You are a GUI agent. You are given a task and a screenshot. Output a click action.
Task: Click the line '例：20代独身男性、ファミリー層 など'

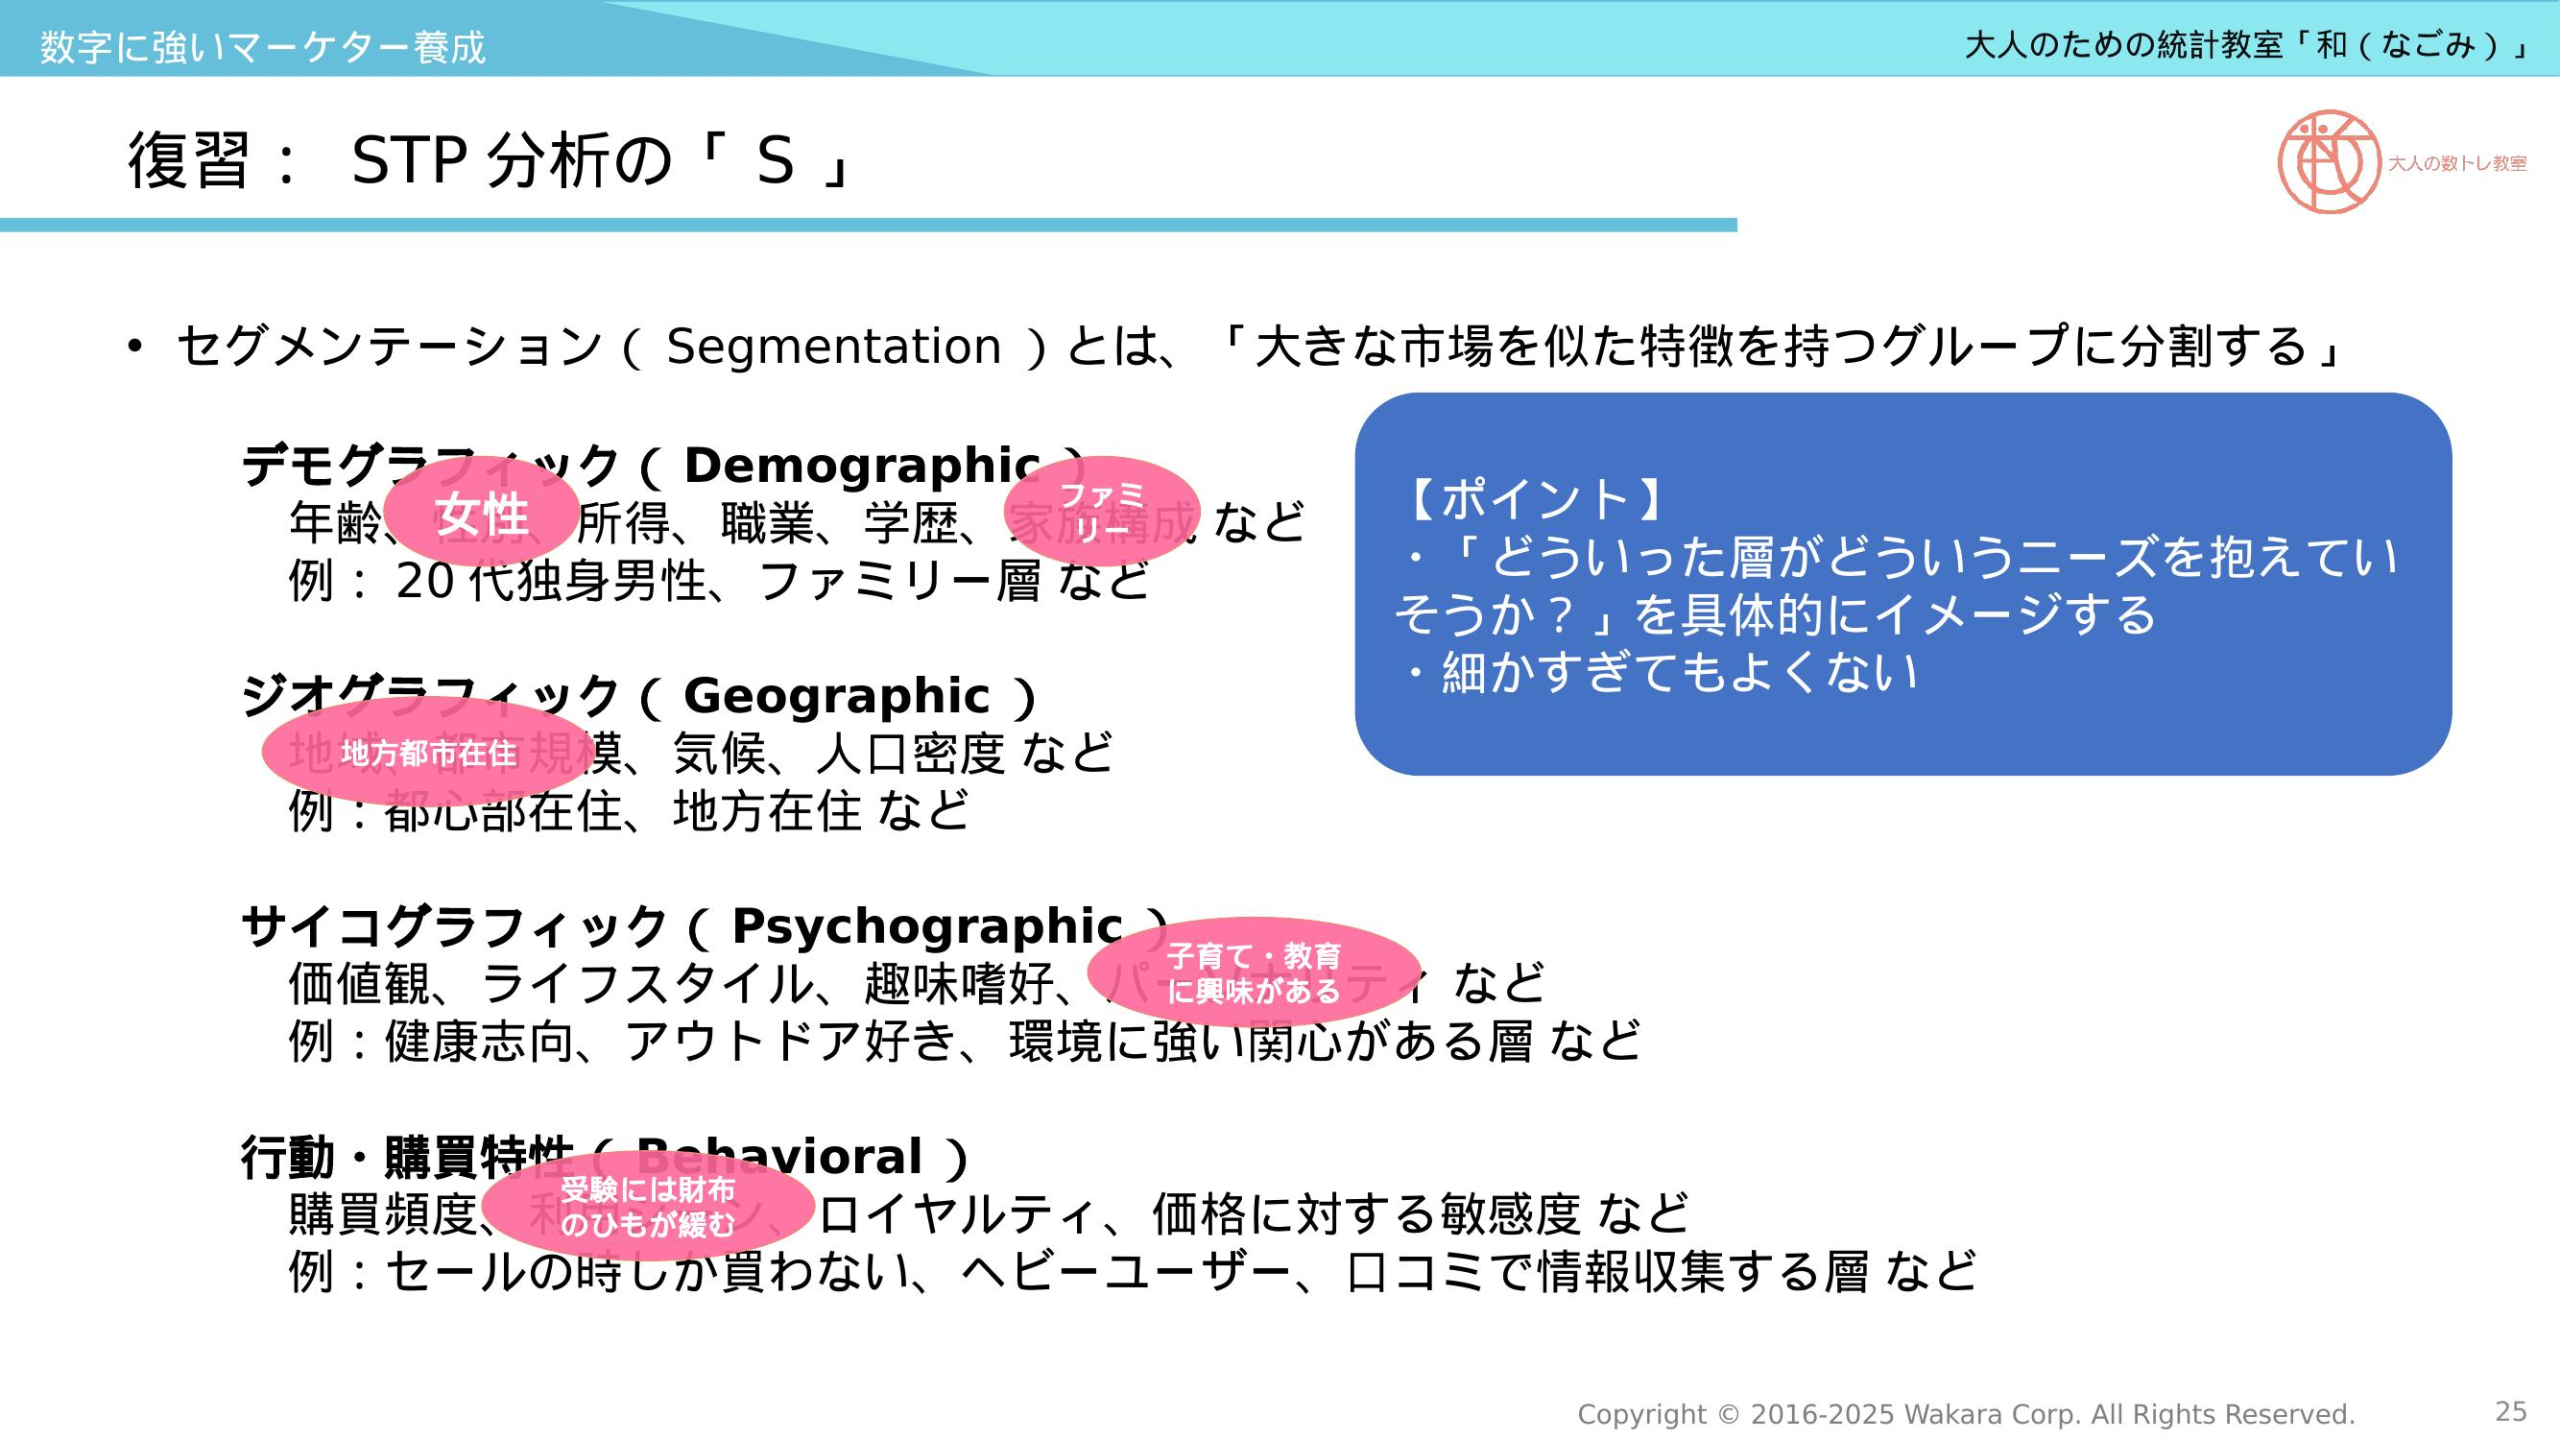tap(720, 581)
